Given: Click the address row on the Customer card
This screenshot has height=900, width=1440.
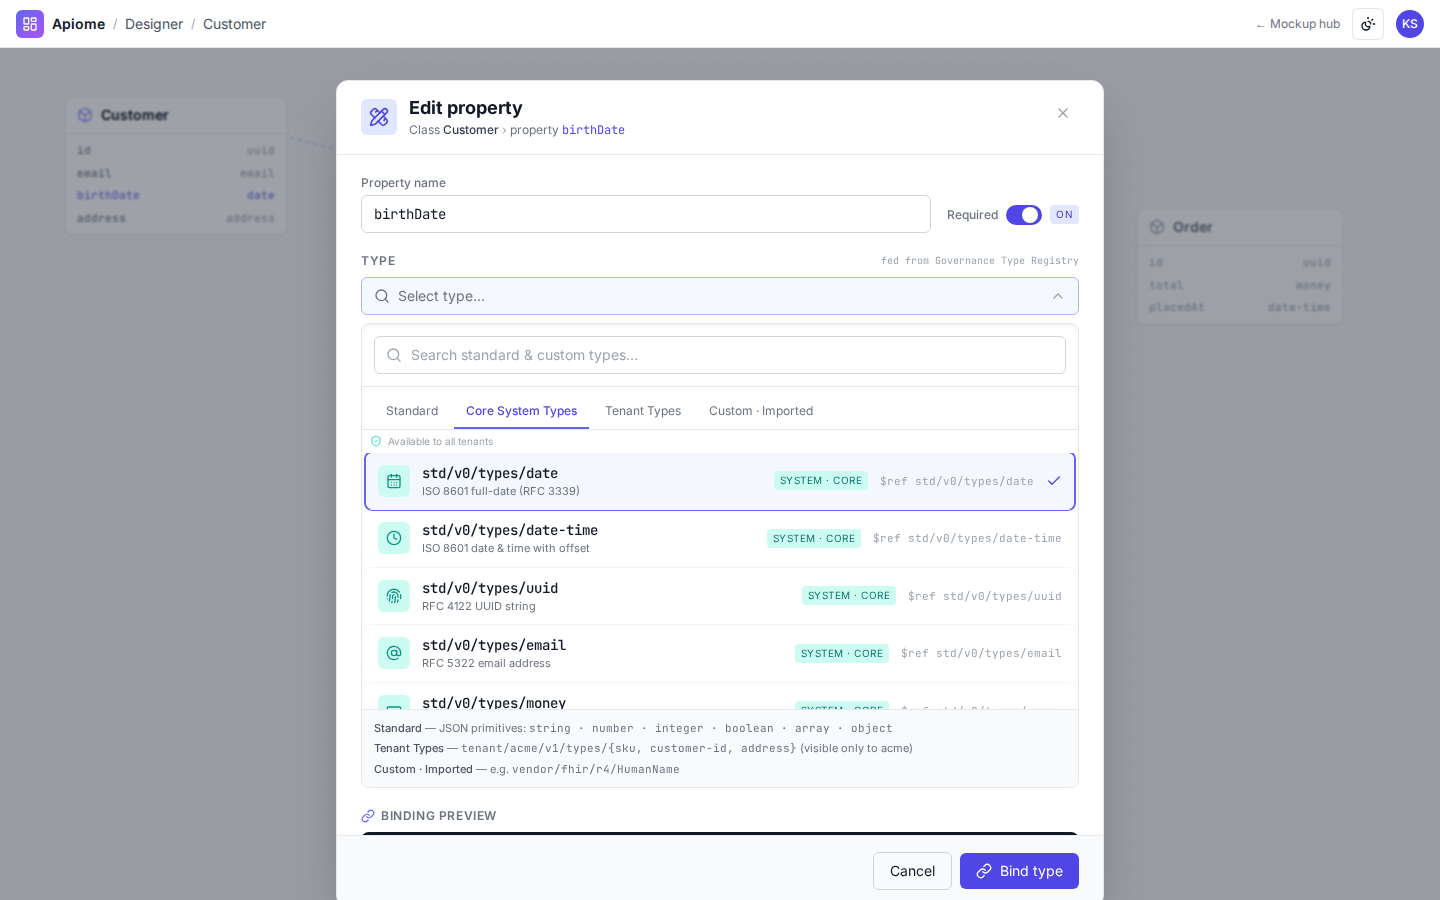Looking at the screenshot, I should pyautogui.click(x=176, y=218).
